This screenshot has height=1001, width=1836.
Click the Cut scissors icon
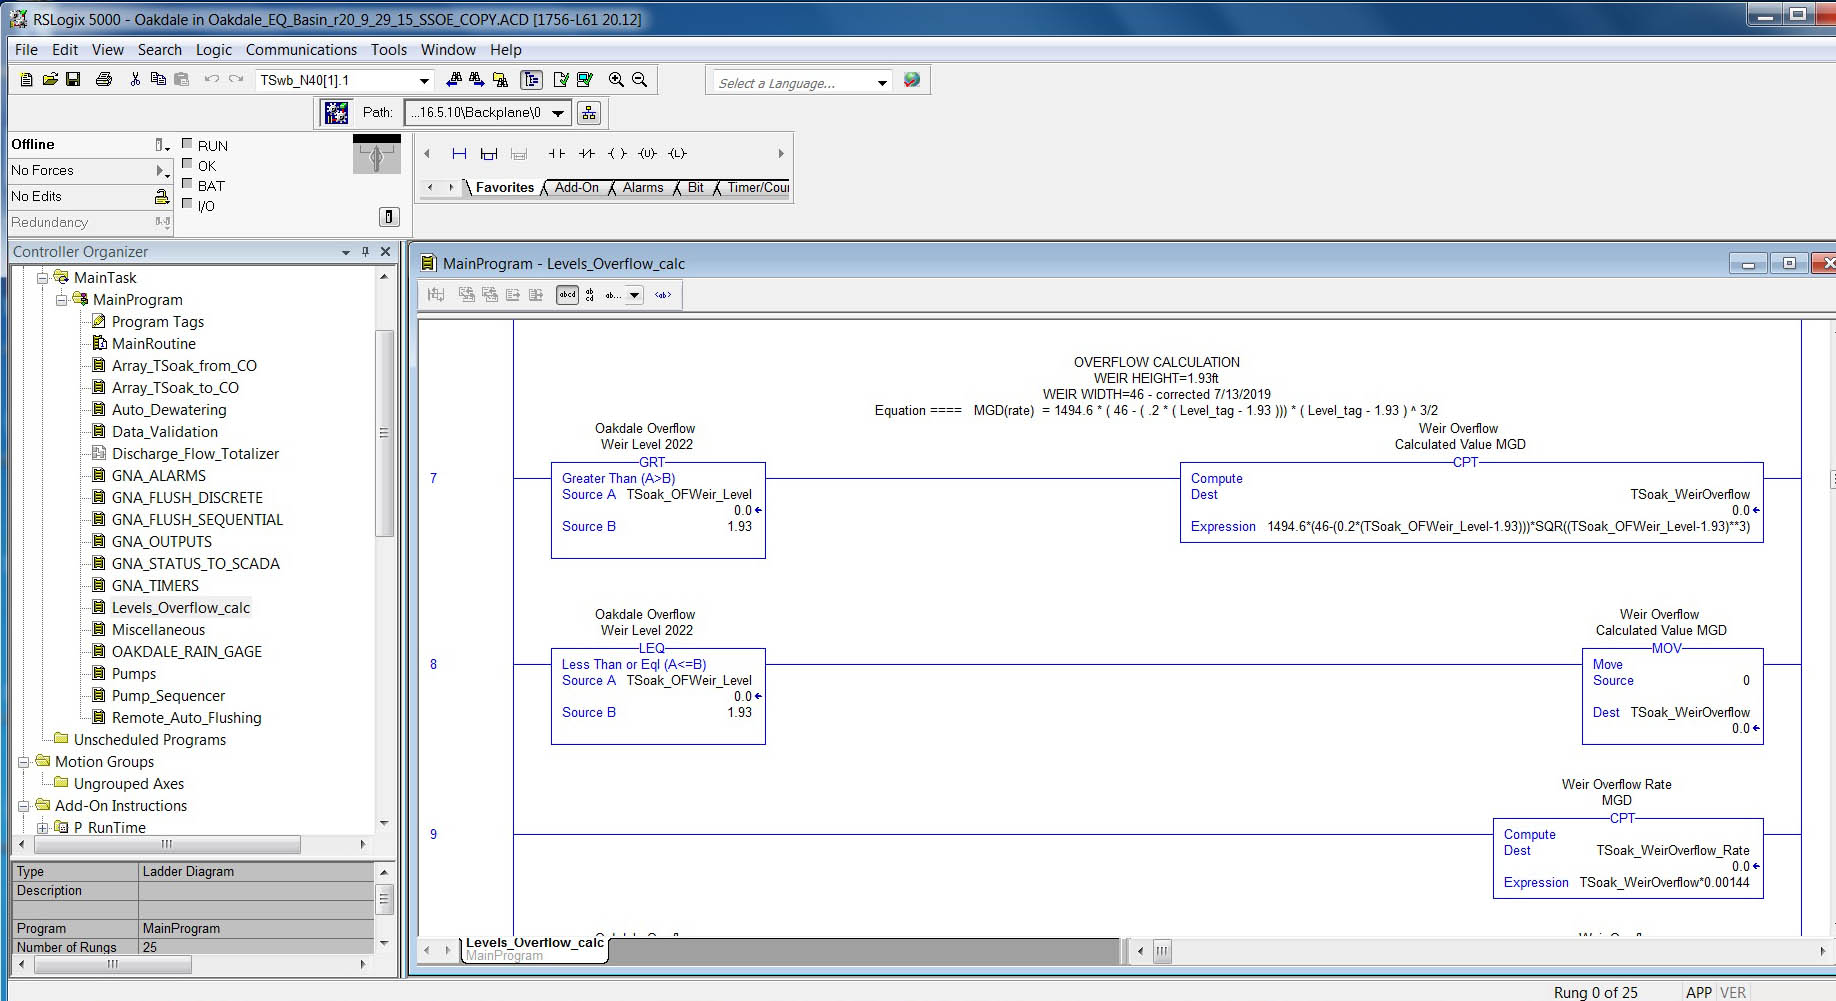pyautogui.click(x=135, y=80)
